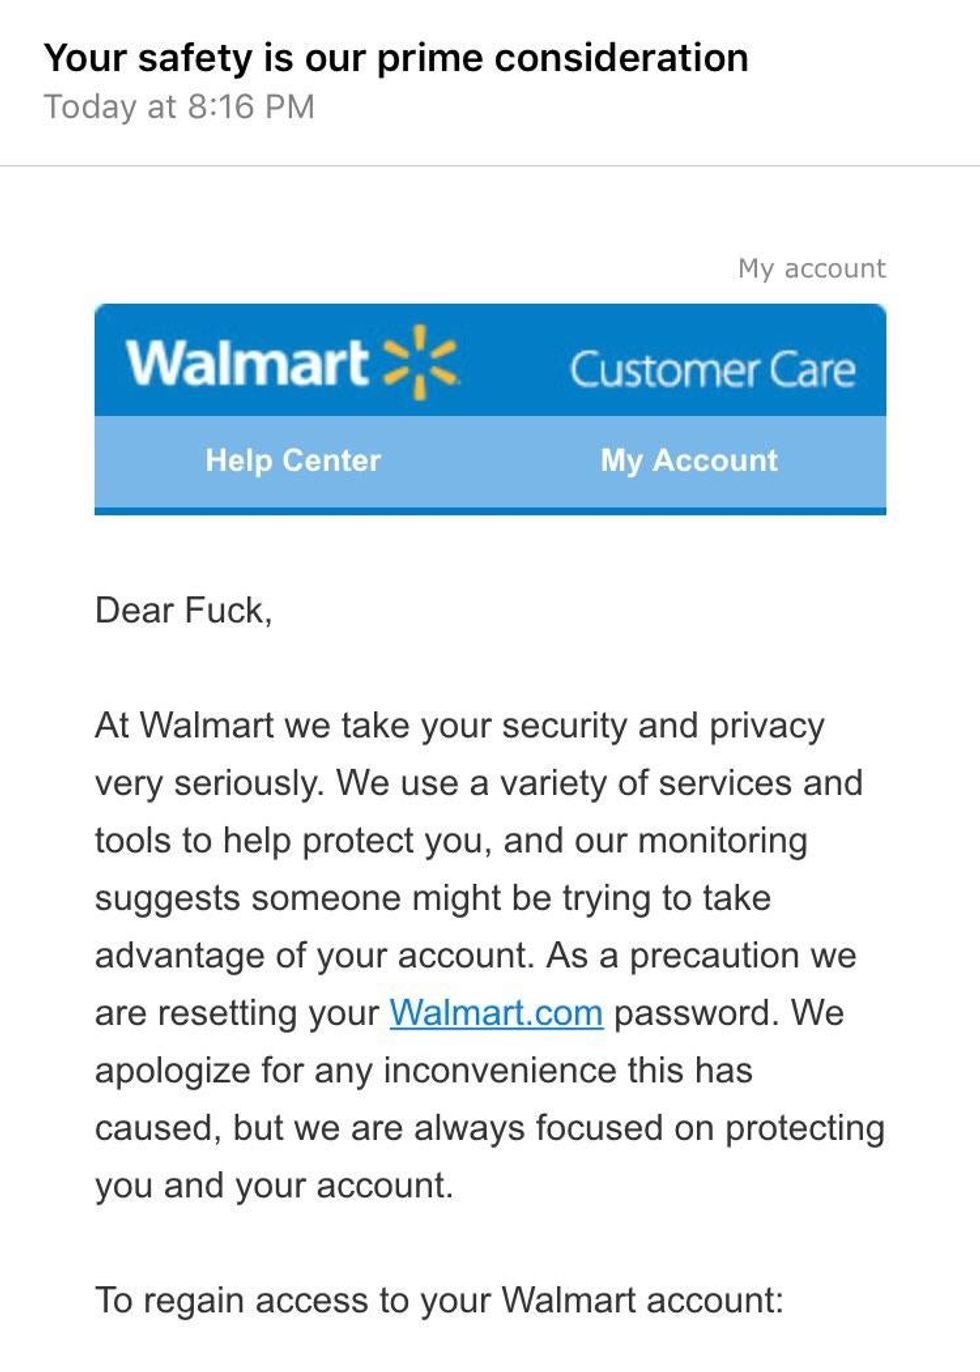This screenshot has height=1372, width=980.
Task: Click the yellow Walmart spark icon
Action: (x=421, y=362)
